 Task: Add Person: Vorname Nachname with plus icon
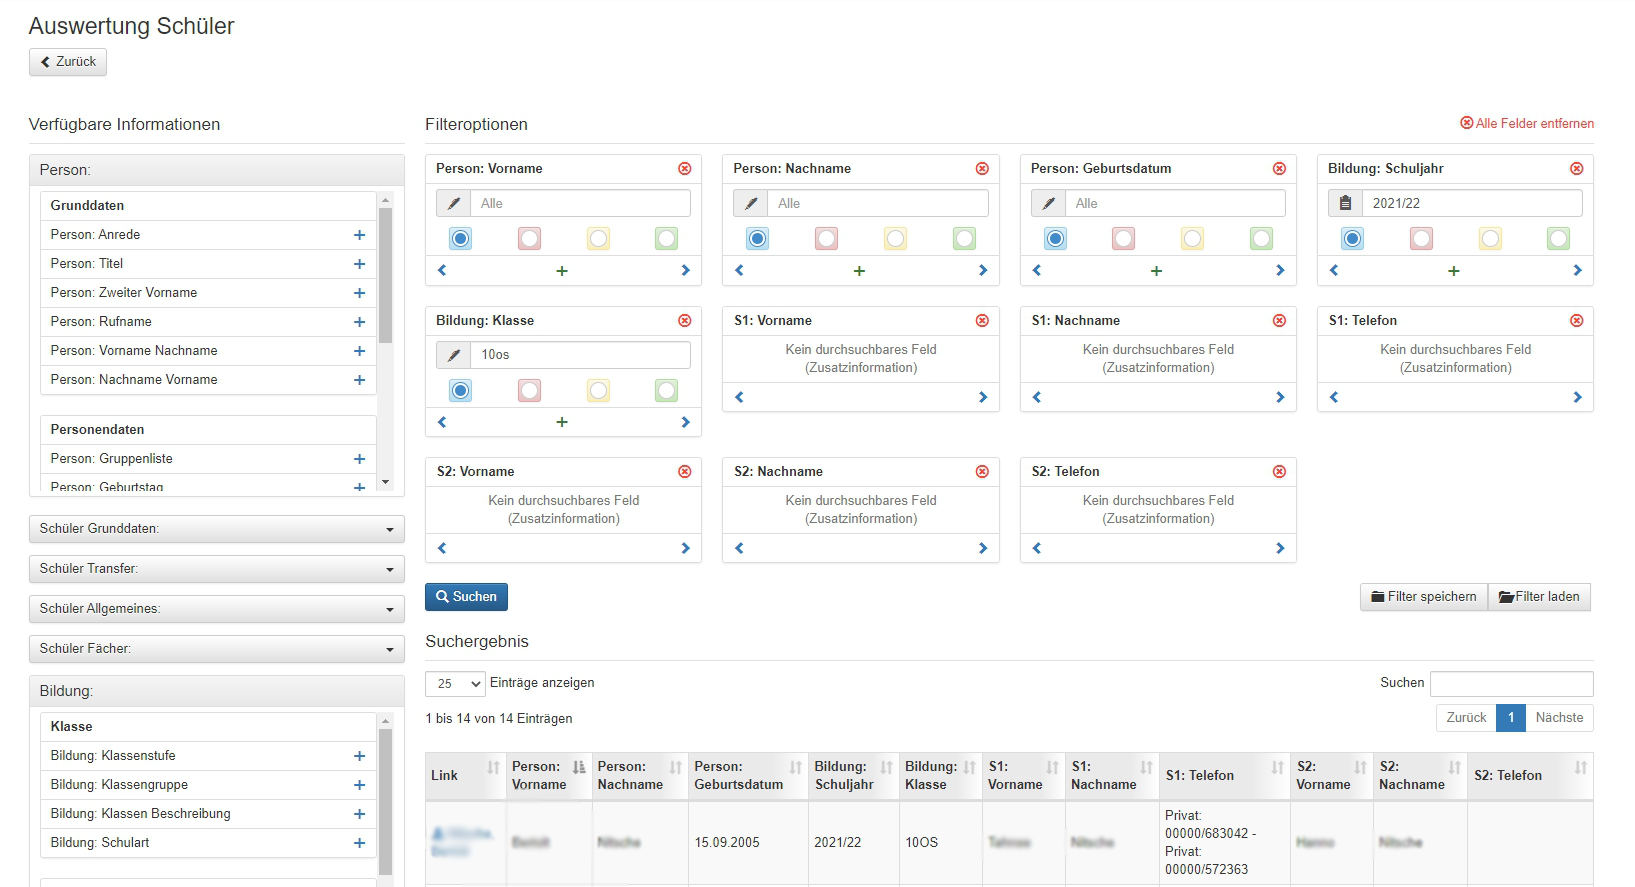click(x=359, y=351)
